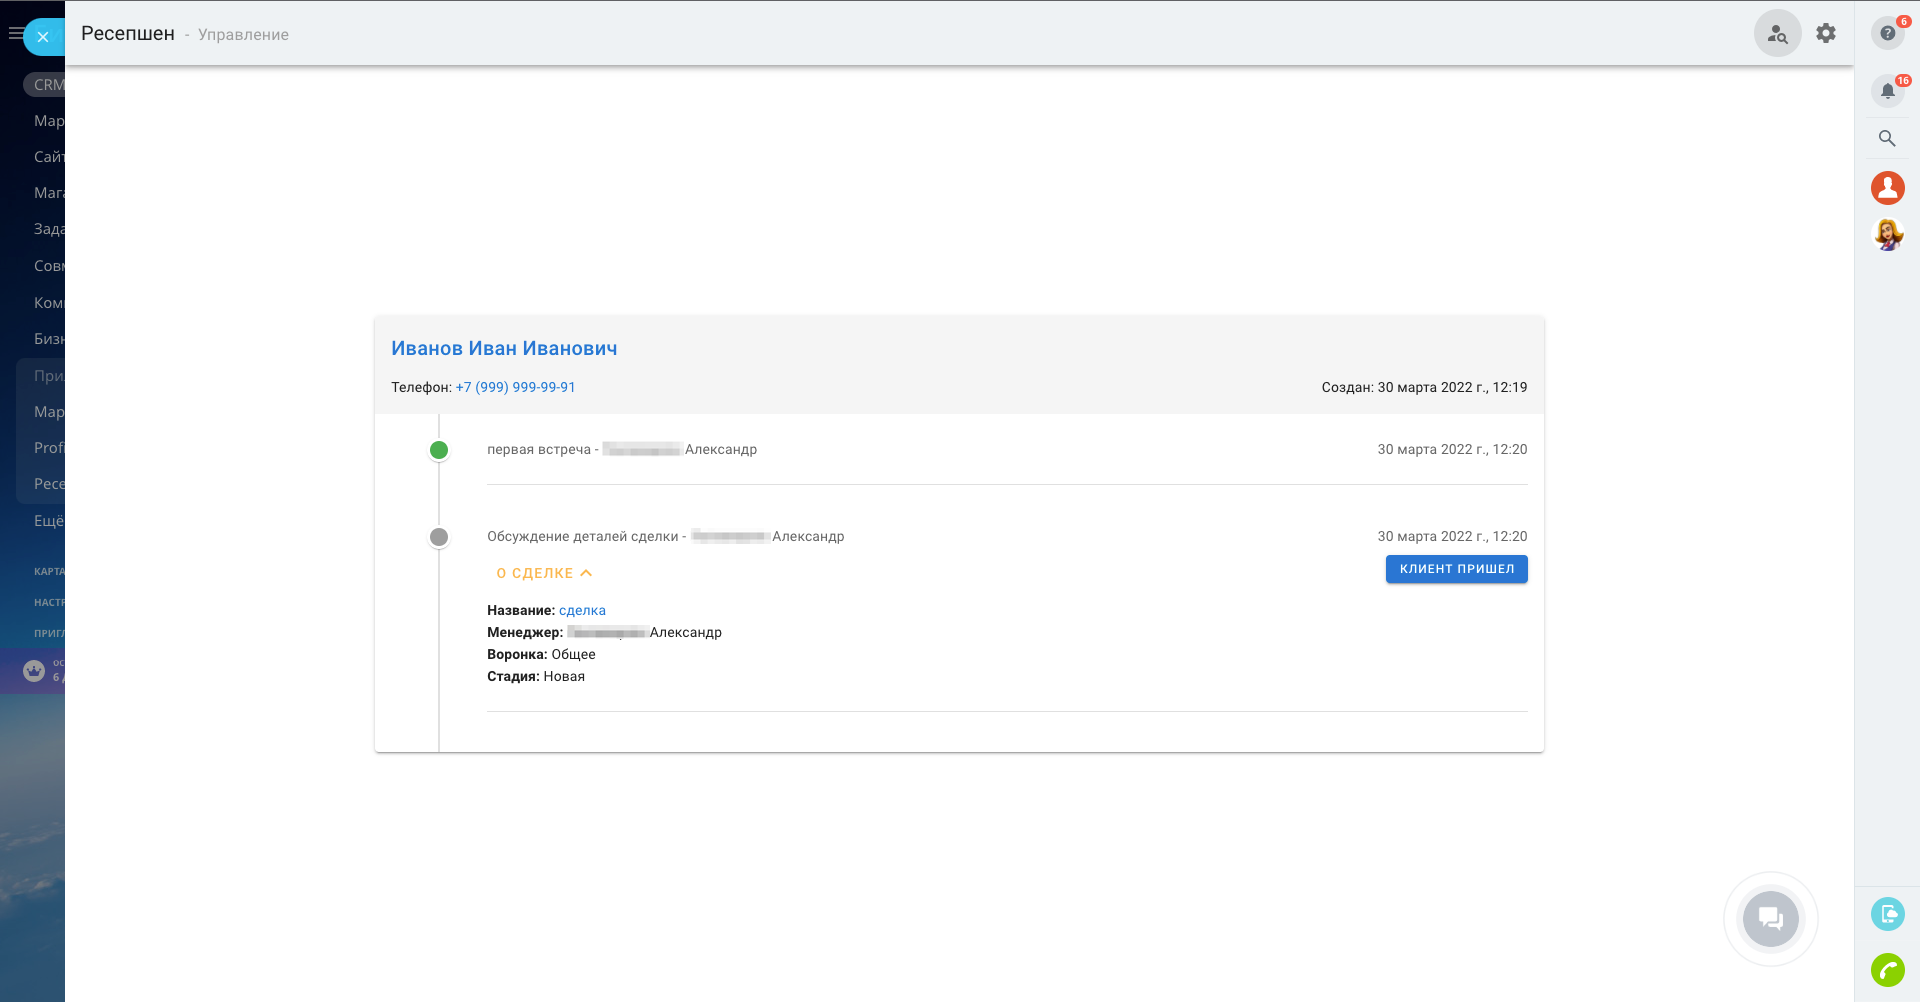Open the help question mark icon

(x=1887, y=33)
